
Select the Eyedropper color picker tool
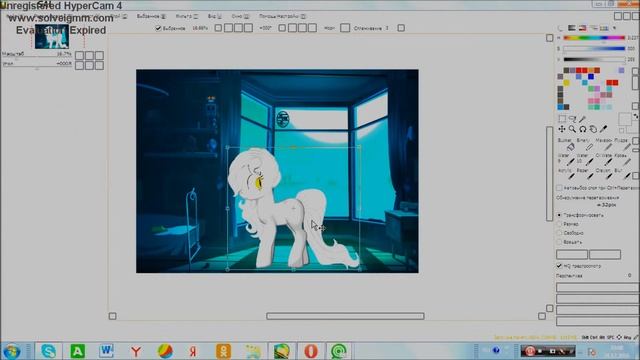click(x=603, y=129)
